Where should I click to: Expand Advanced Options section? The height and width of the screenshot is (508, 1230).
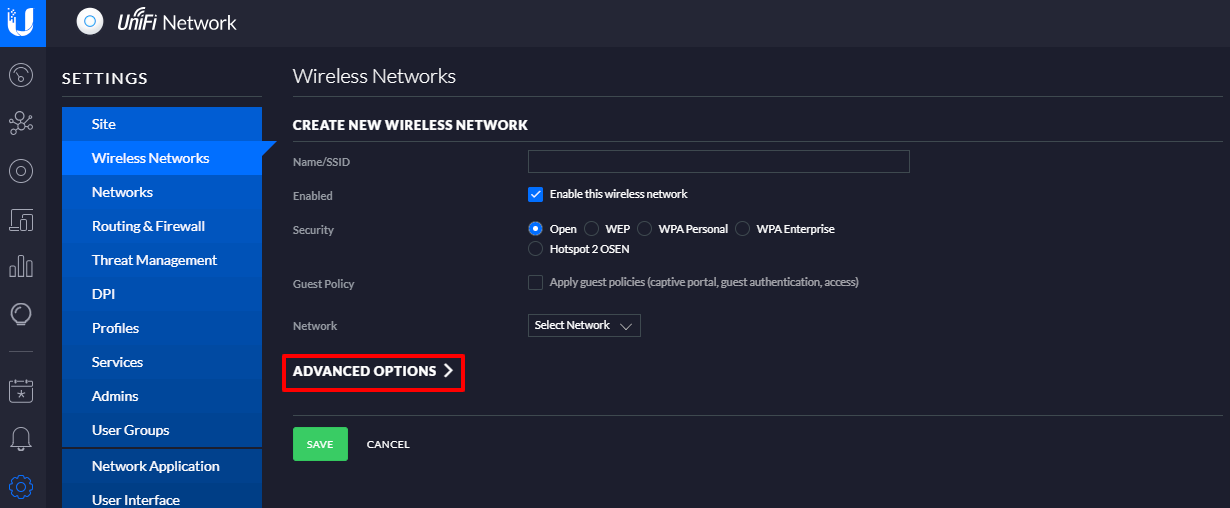(x=373, y=371)
